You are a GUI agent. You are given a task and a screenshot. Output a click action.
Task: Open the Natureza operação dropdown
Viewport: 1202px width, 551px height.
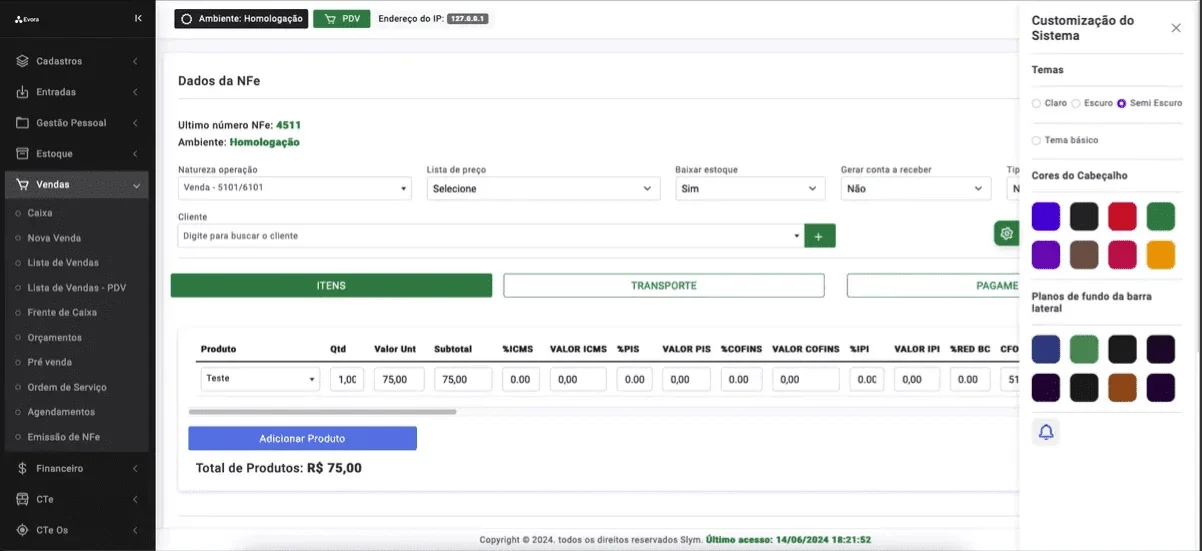click(295, 188)
